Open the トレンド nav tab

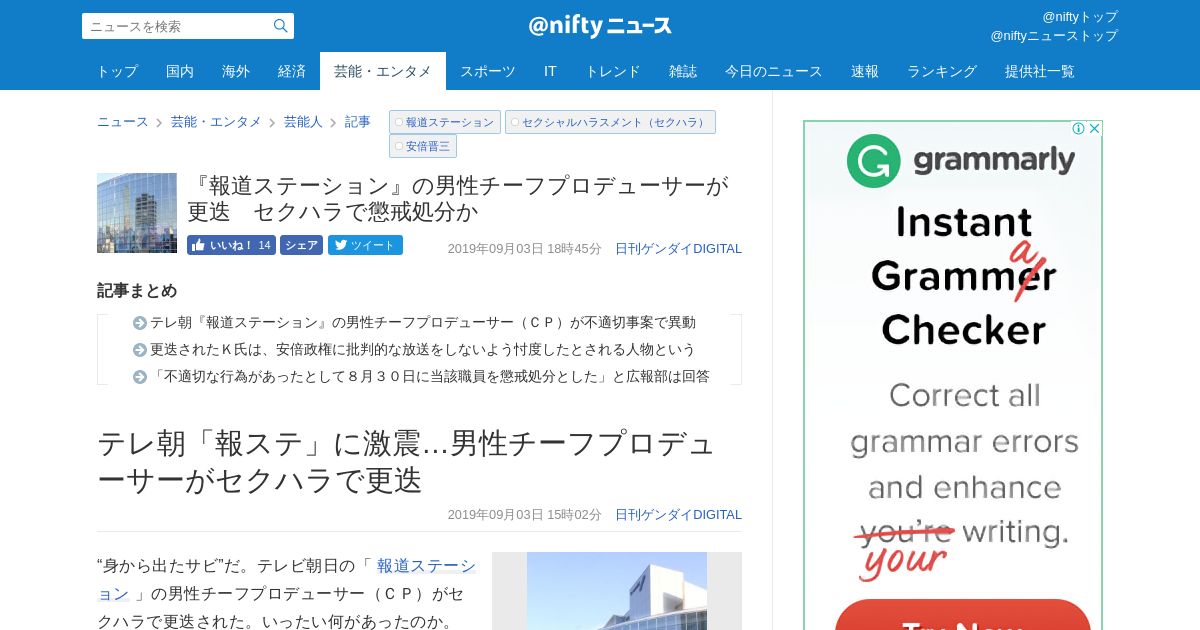613,71
